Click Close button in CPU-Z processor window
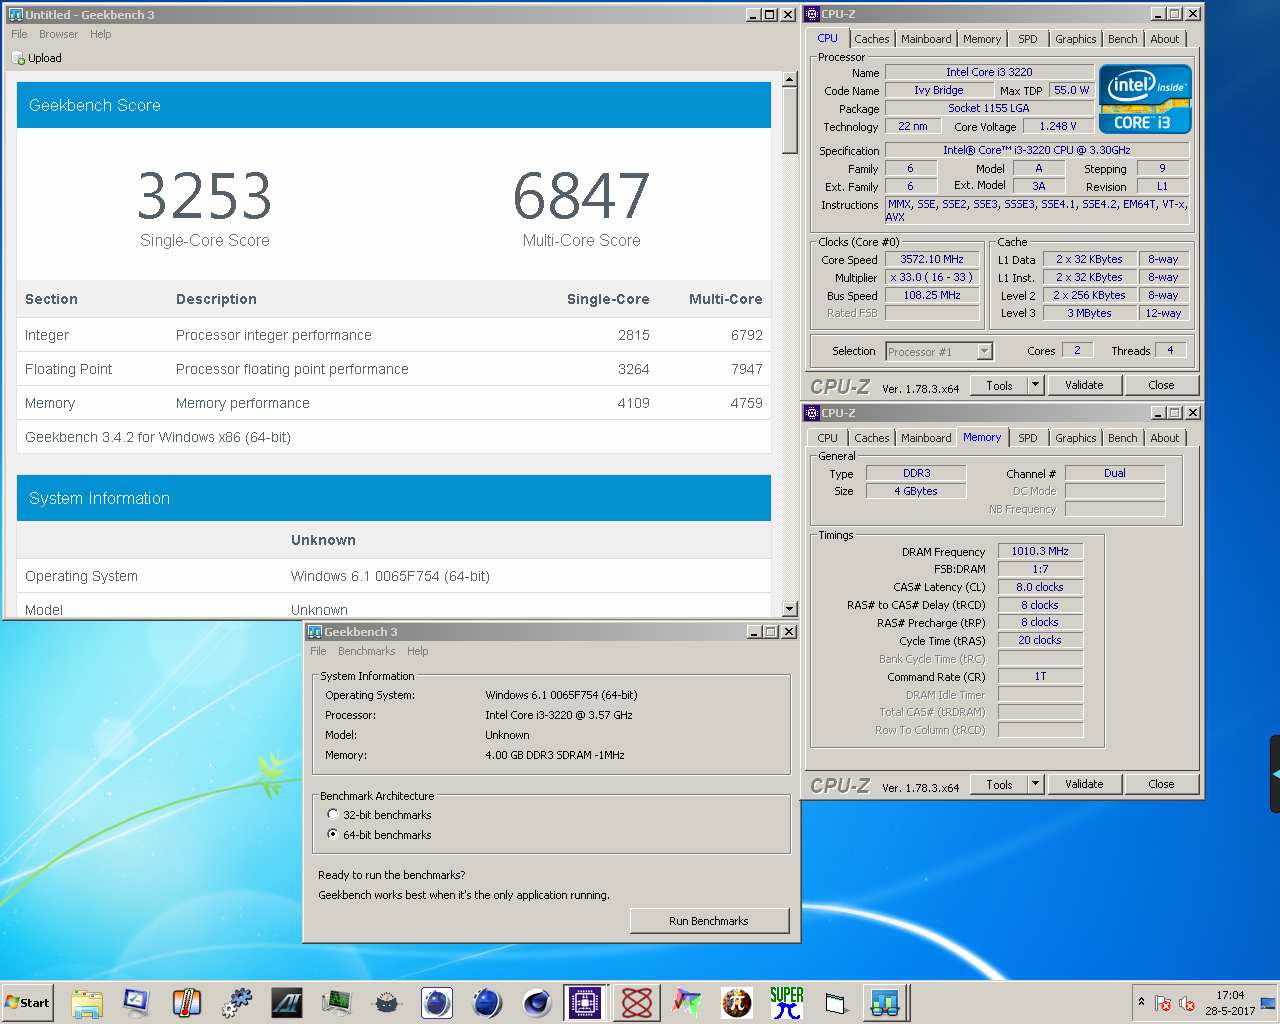The height and width of the screenshot is (1024, 1280). 1161,385
